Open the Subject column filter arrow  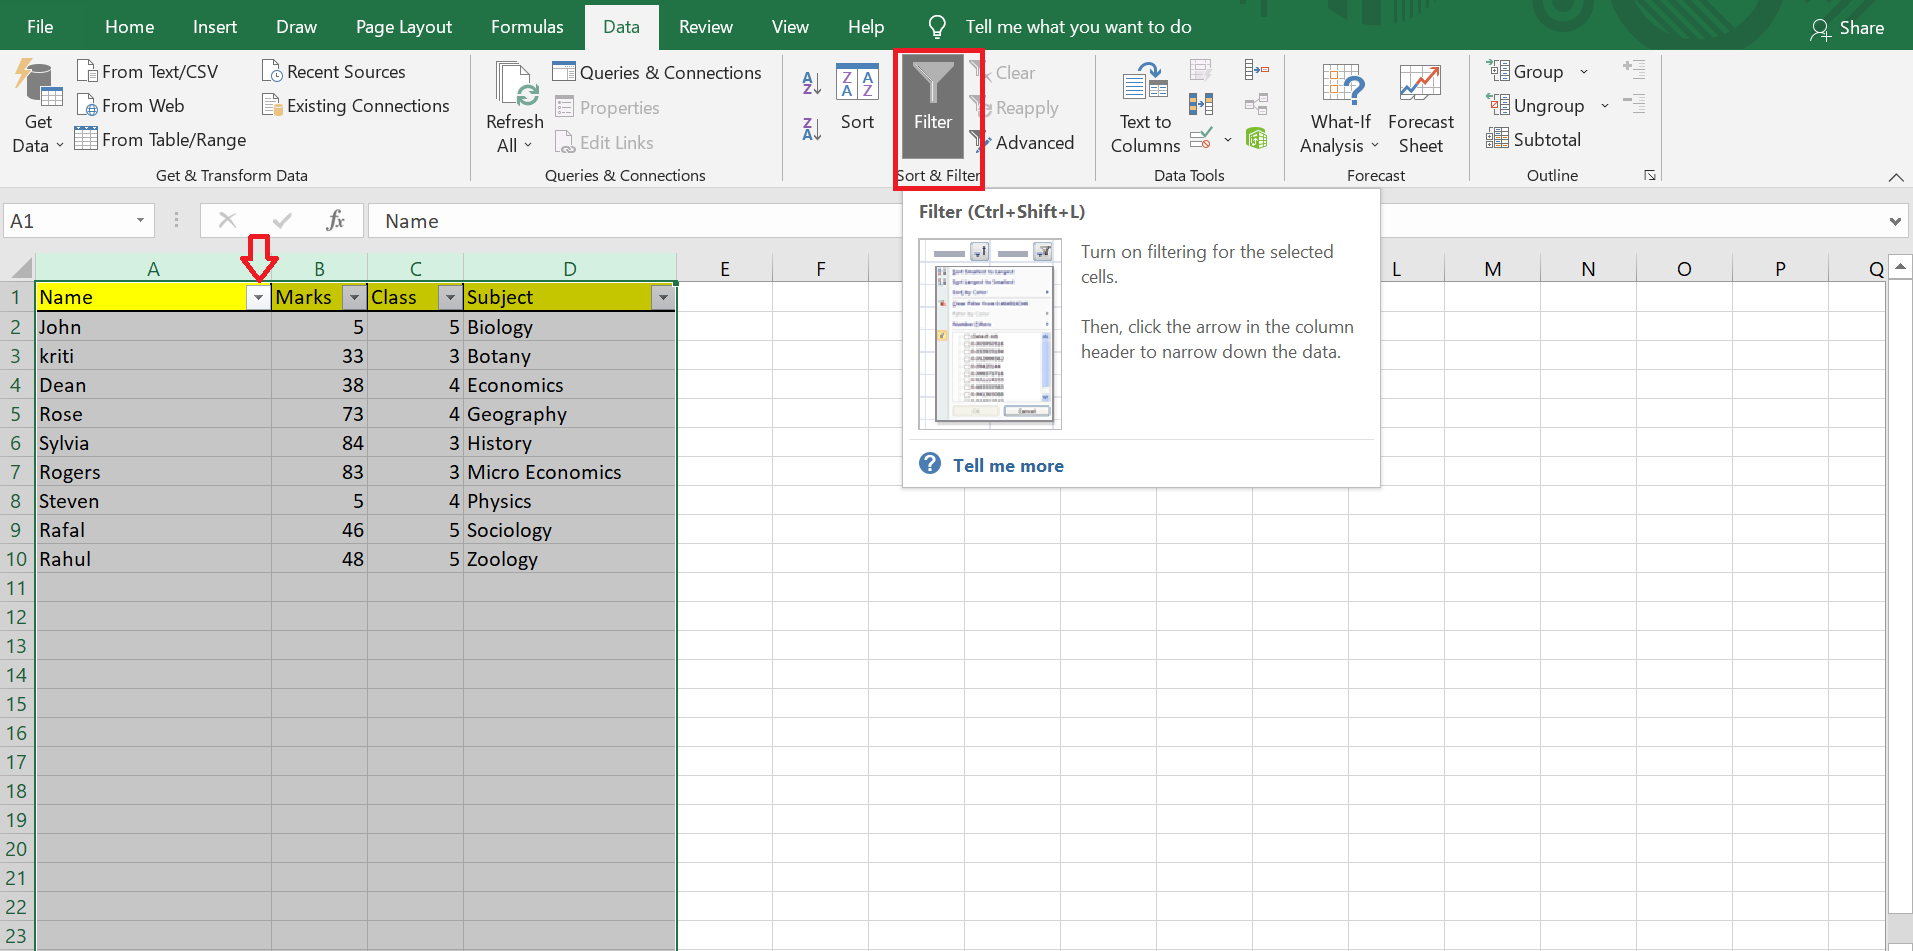[x=663, y=297]
